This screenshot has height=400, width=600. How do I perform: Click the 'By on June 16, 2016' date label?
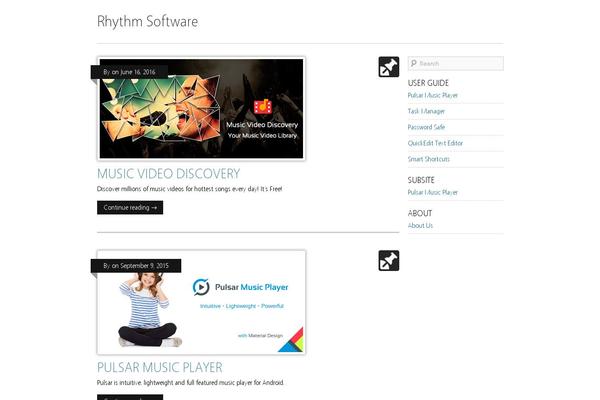pos(129,72)
